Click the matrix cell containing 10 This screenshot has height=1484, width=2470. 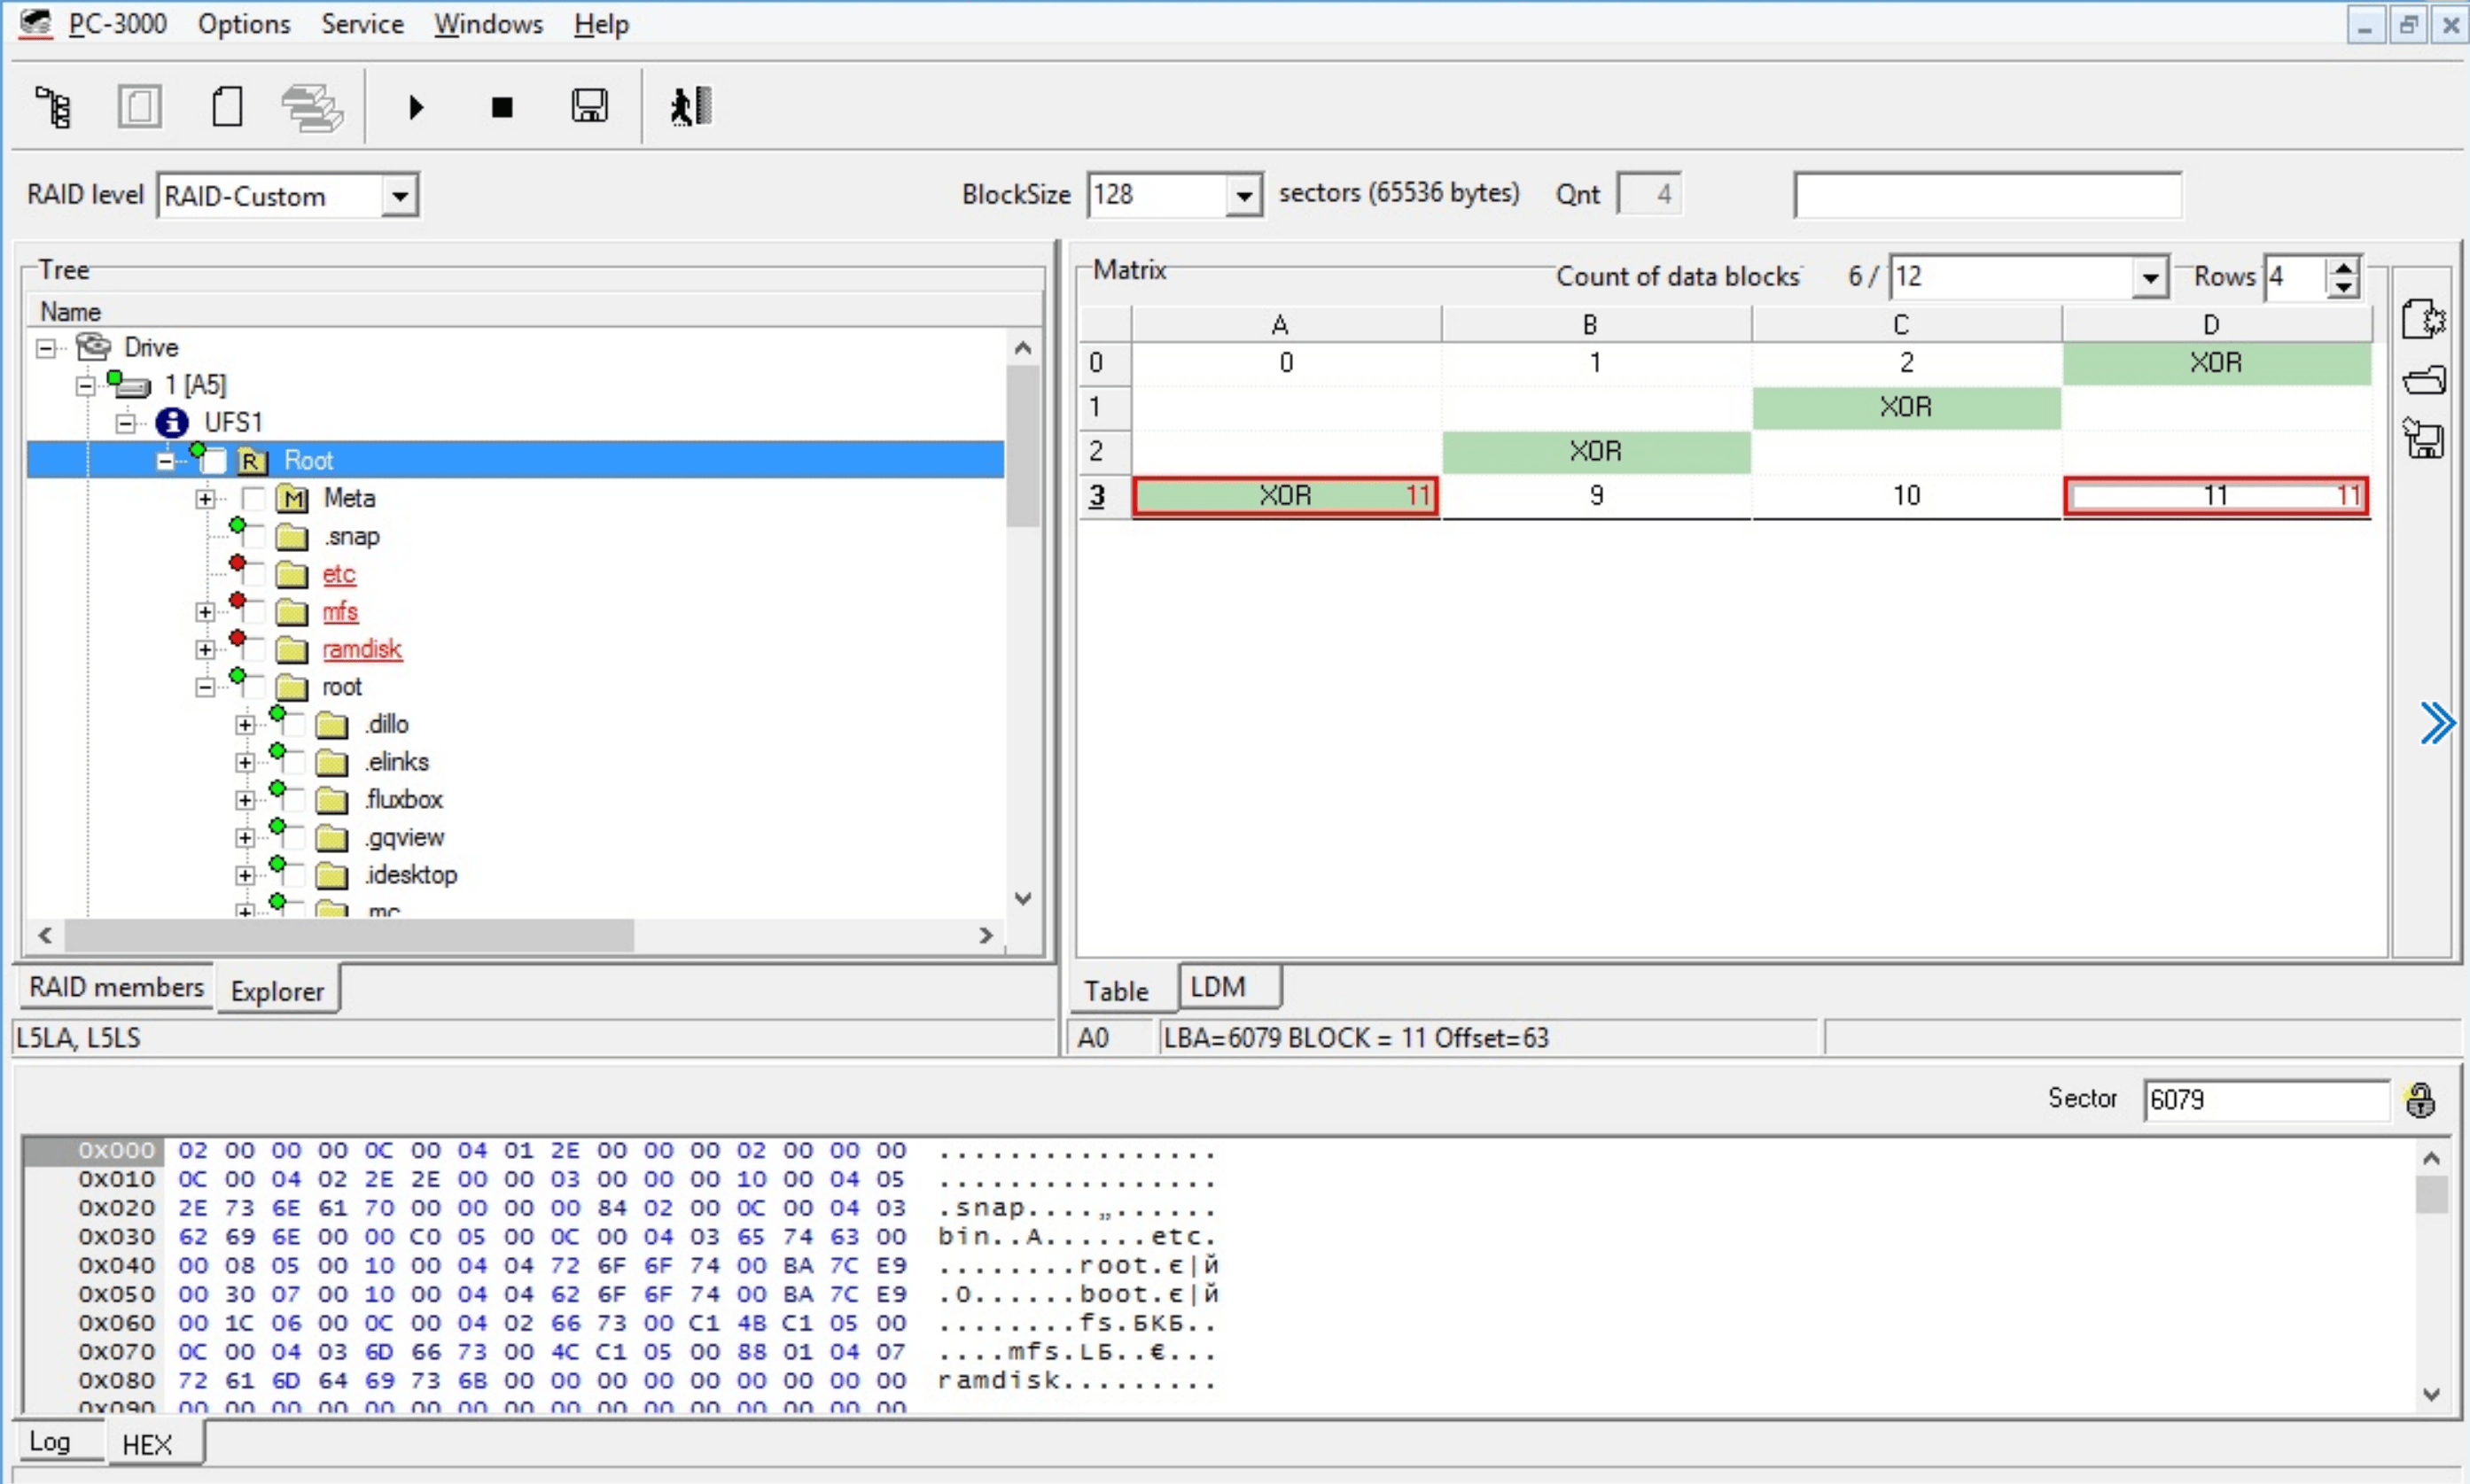click(1906, 496)
